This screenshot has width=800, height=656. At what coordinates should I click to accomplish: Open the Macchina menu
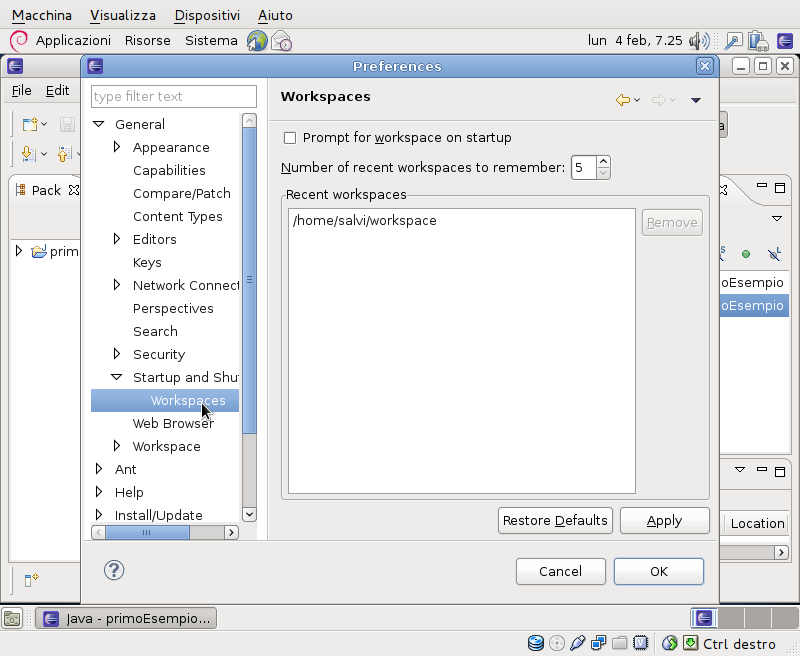coord(42,15)
